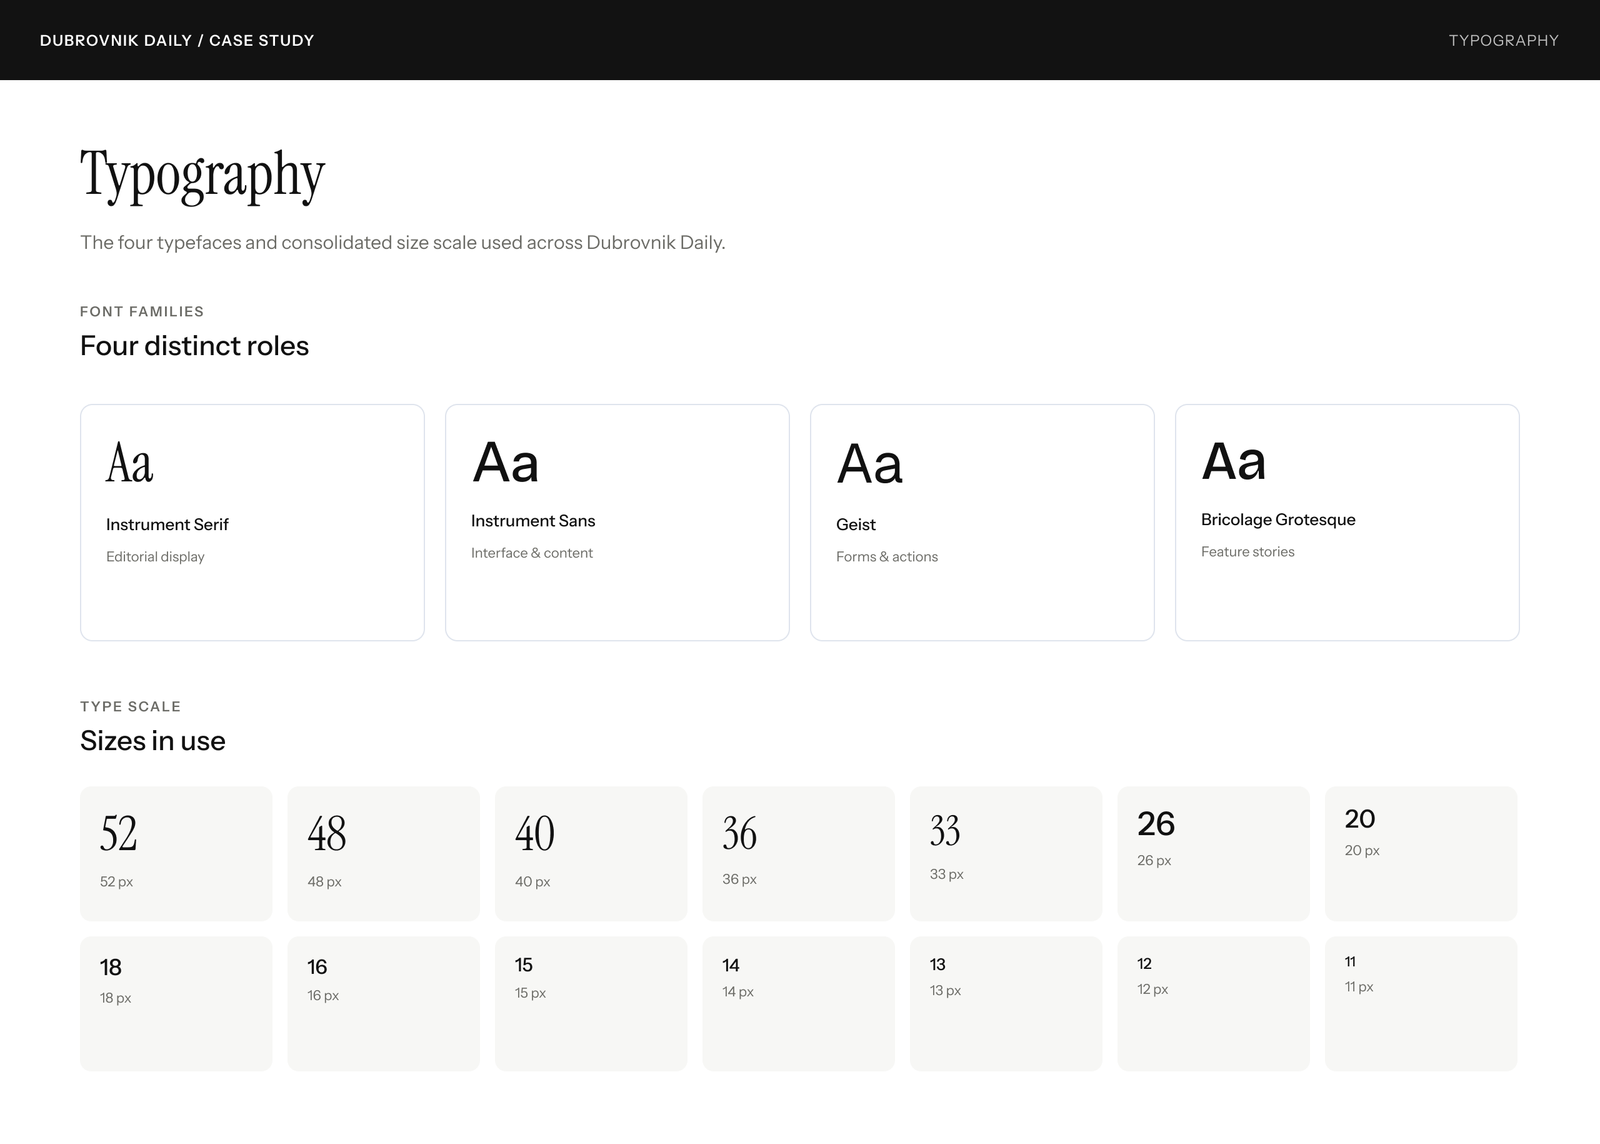Click the Aa sample in Instrument Sans card
The height and width of the screenshot is (1144, 1600).
[x=505, y=462]
